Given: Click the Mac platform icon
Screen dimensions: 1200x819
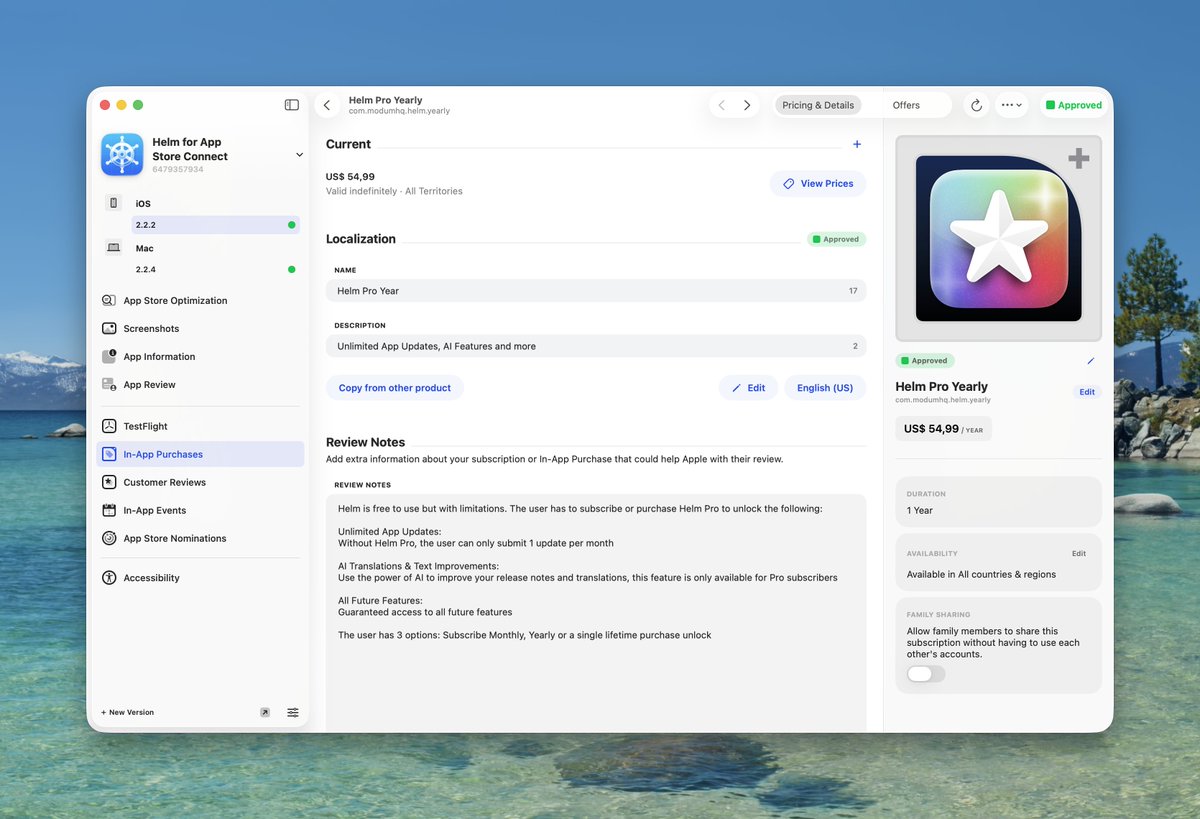Looking at the screenshot, I should click(x=114, y=248).
